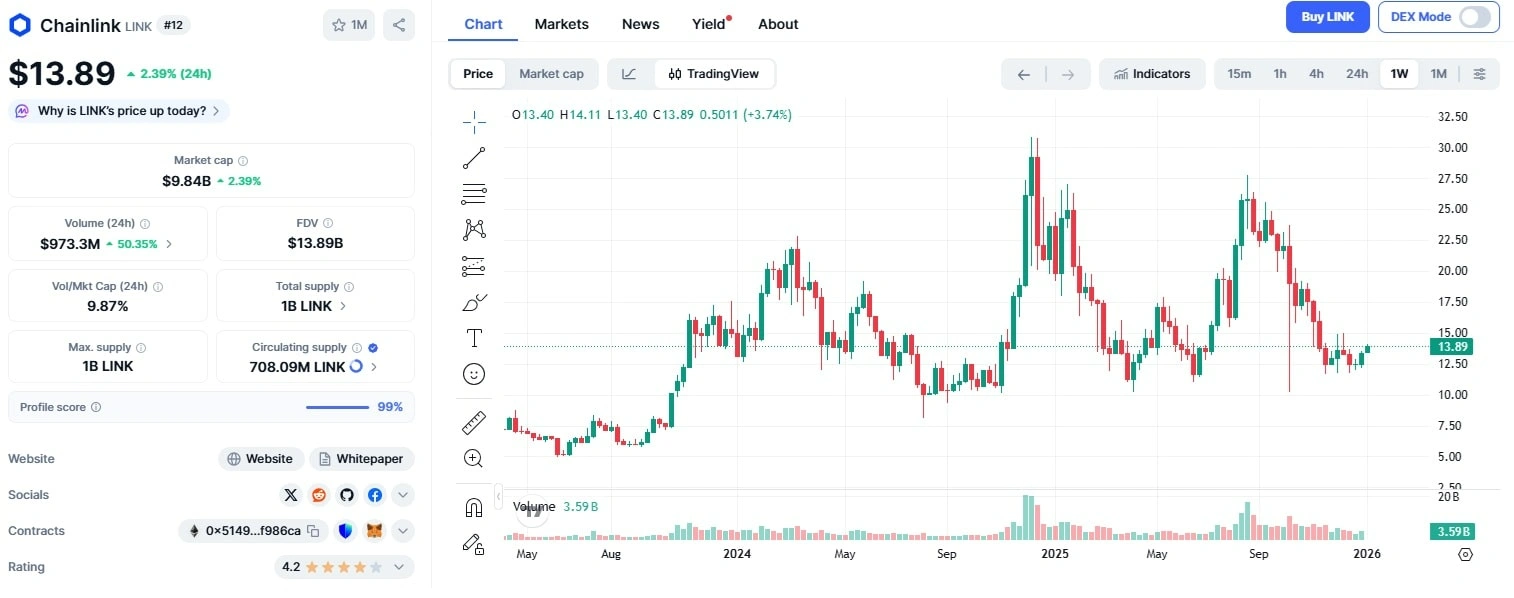Click the FDV info icon
This screenshot has width=1514, height=598.
pos(328,223)
